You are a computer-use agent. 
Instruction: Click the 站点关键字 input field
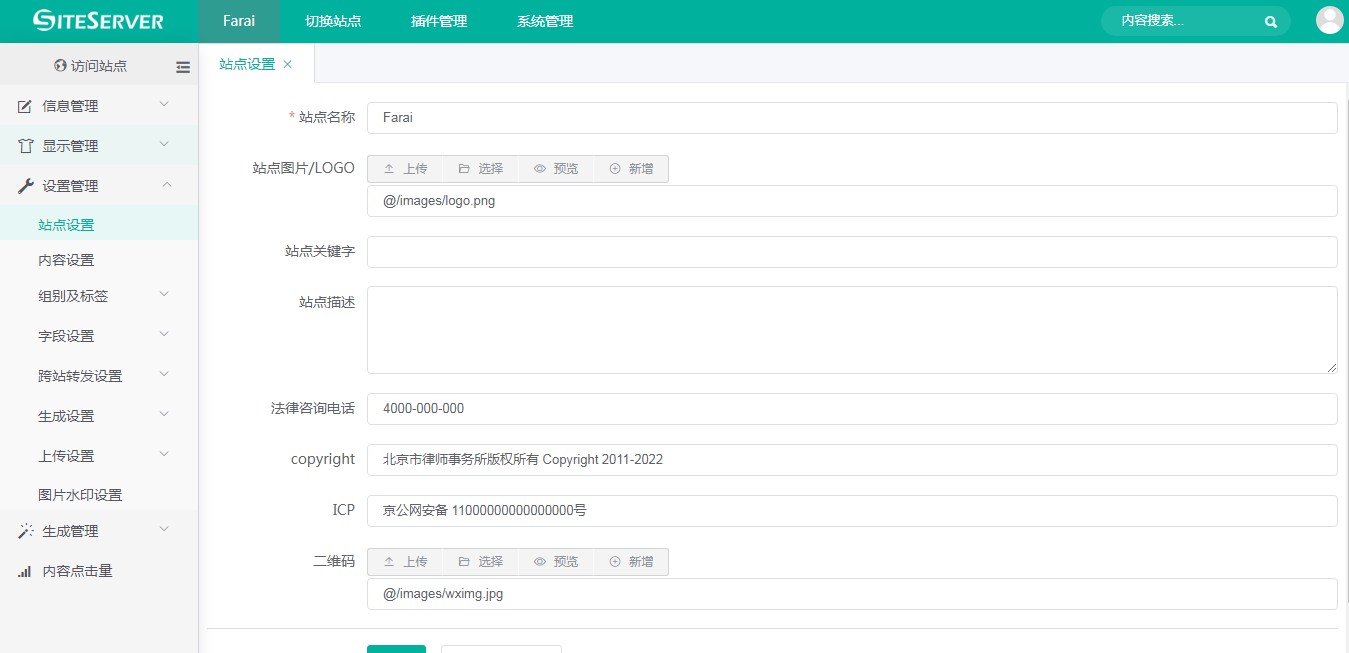pos(851,252)
